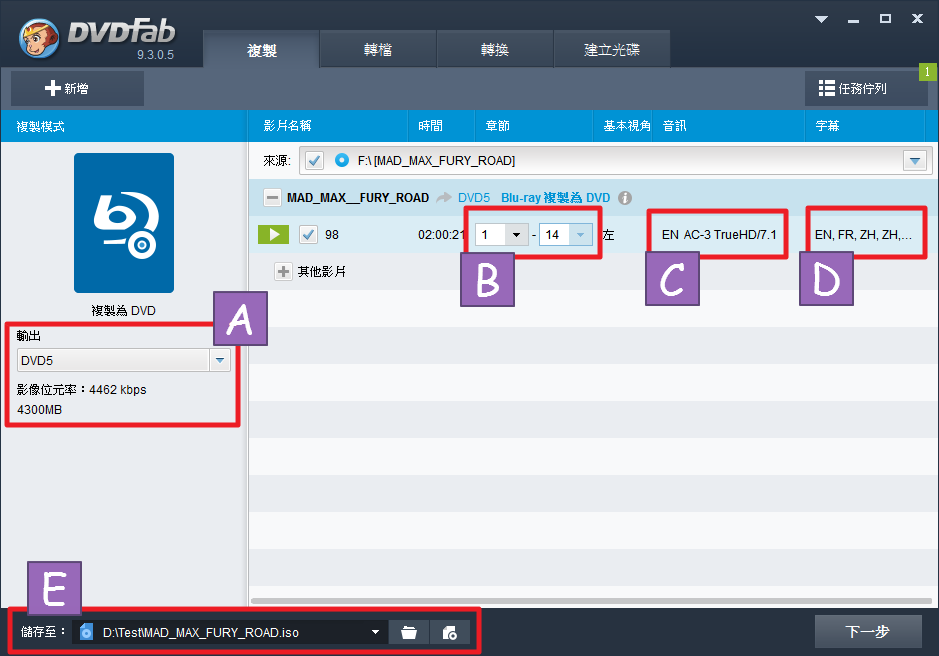Screen dimensions: 939x656
Task: Open the DVDFab top-right settings dropdown arrow
Action: point(822,19)
